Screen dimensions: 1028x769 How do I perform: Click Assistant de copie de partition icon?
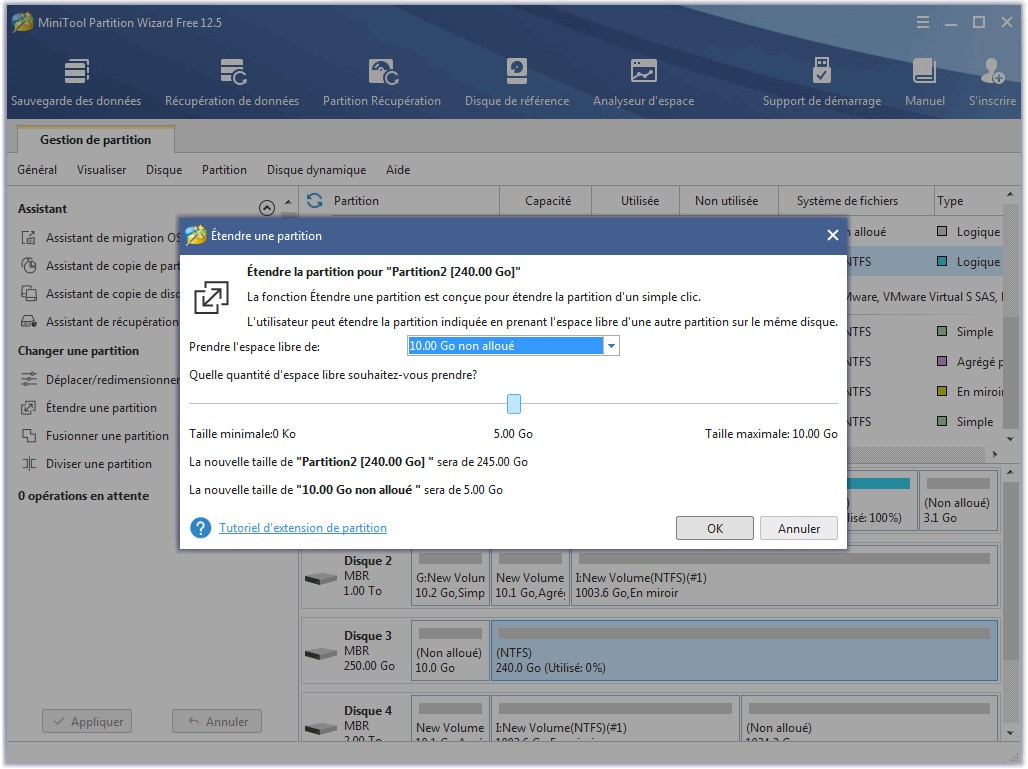pyautogui.click(x=28, y=266)
